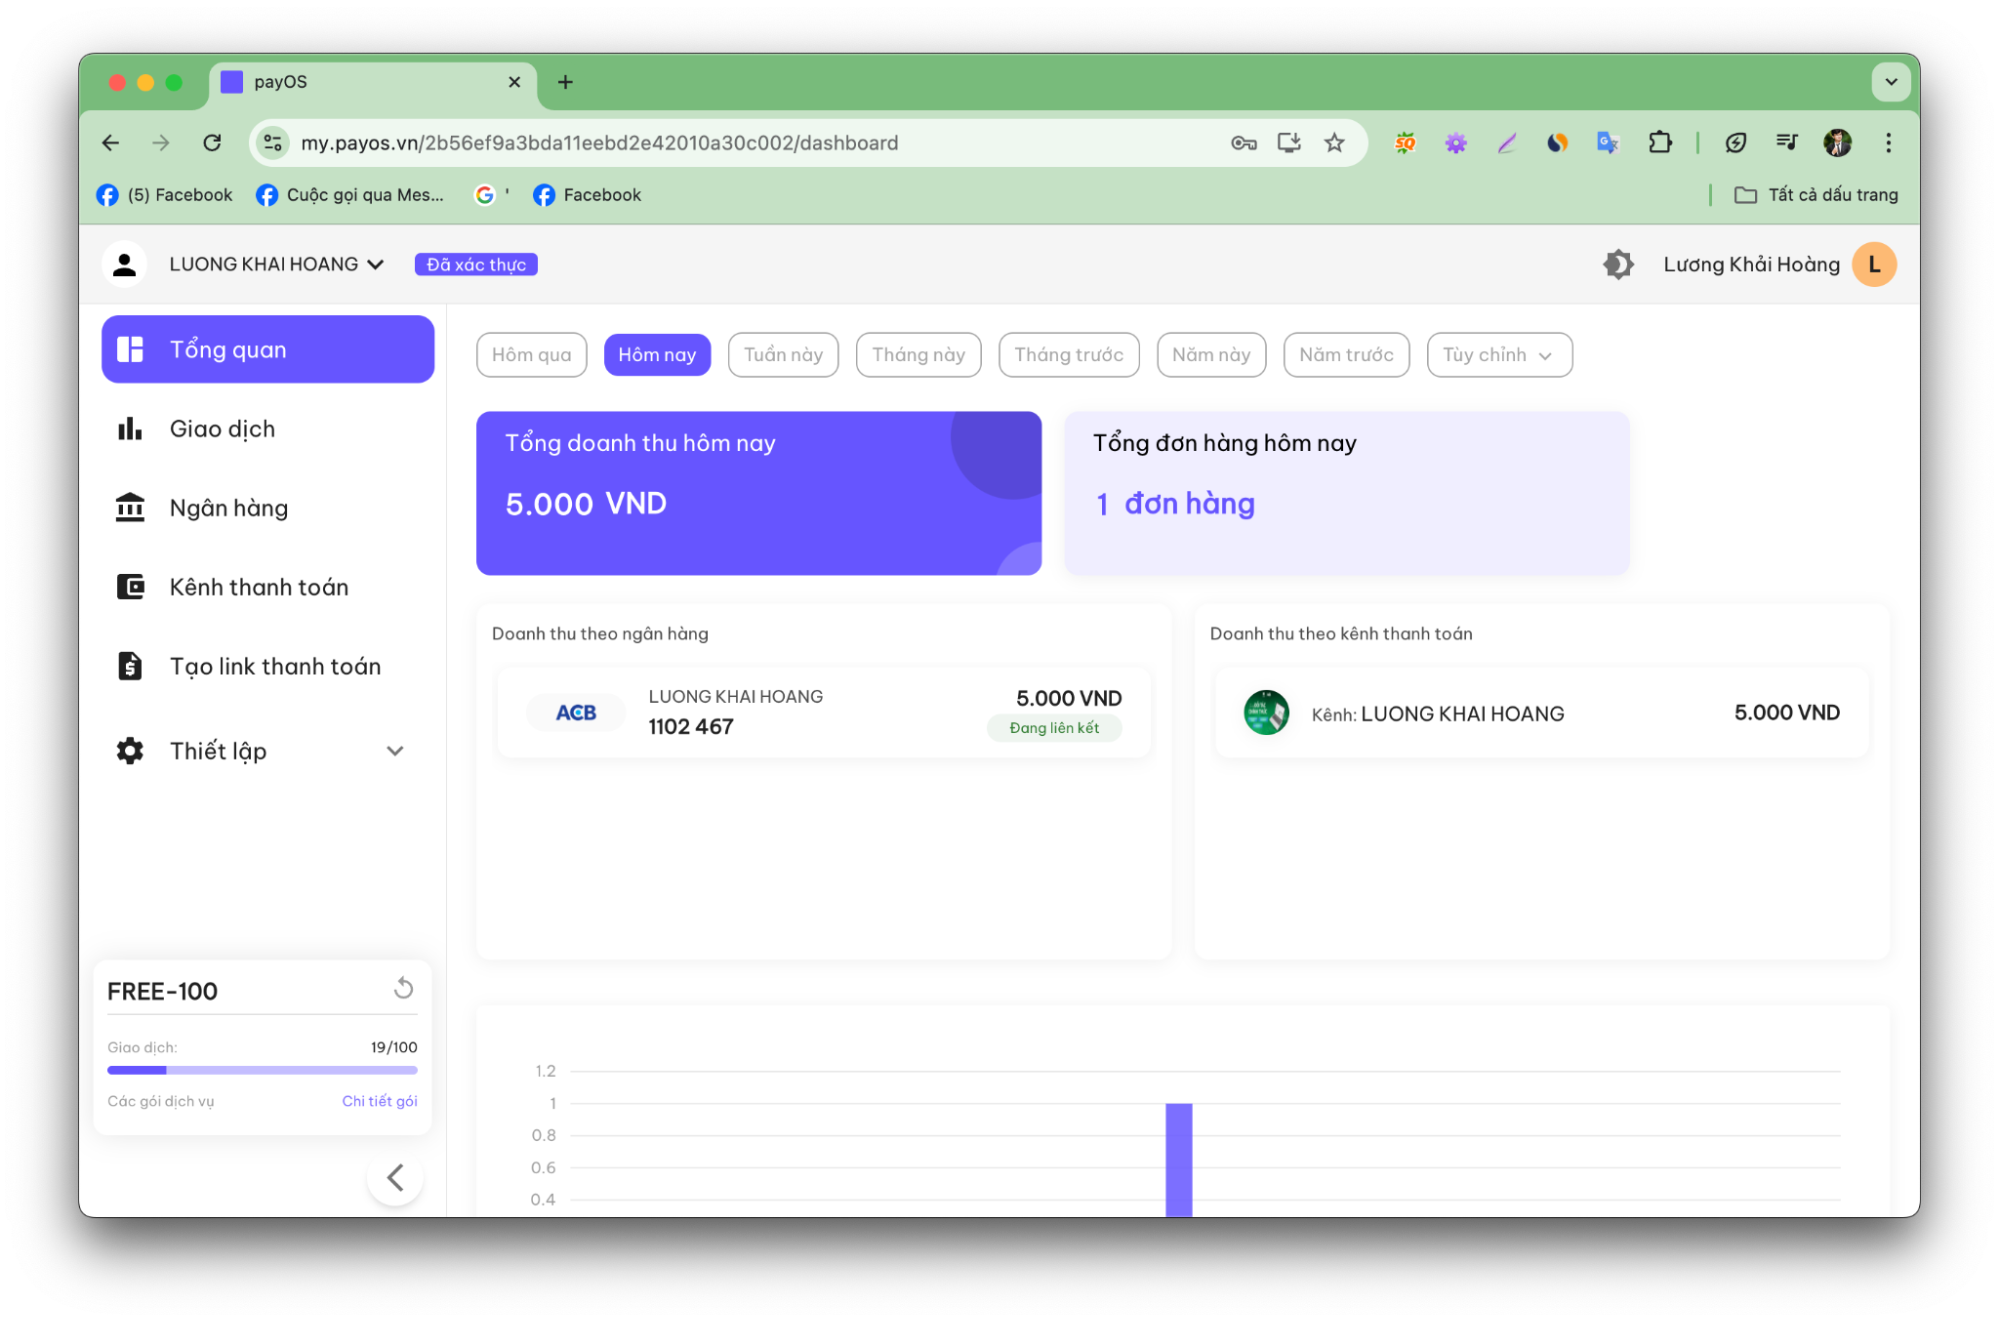Select the payOS browser tab
The width and height of the screenshot is (1999, 1322).
(x=372, y=82)
